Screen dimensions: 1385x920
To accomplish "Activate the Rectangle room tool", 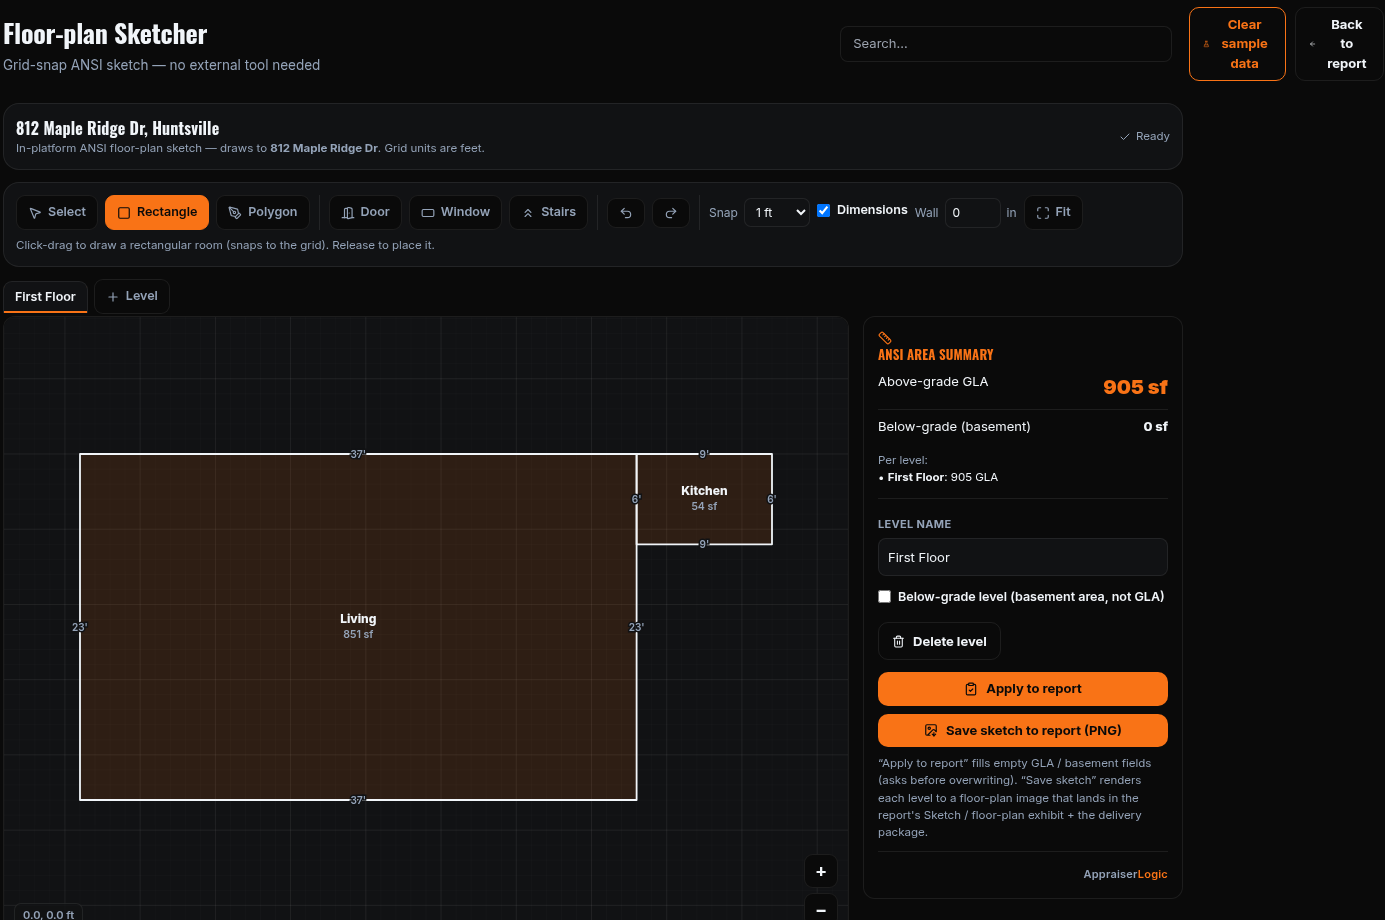I will (157, 212).
